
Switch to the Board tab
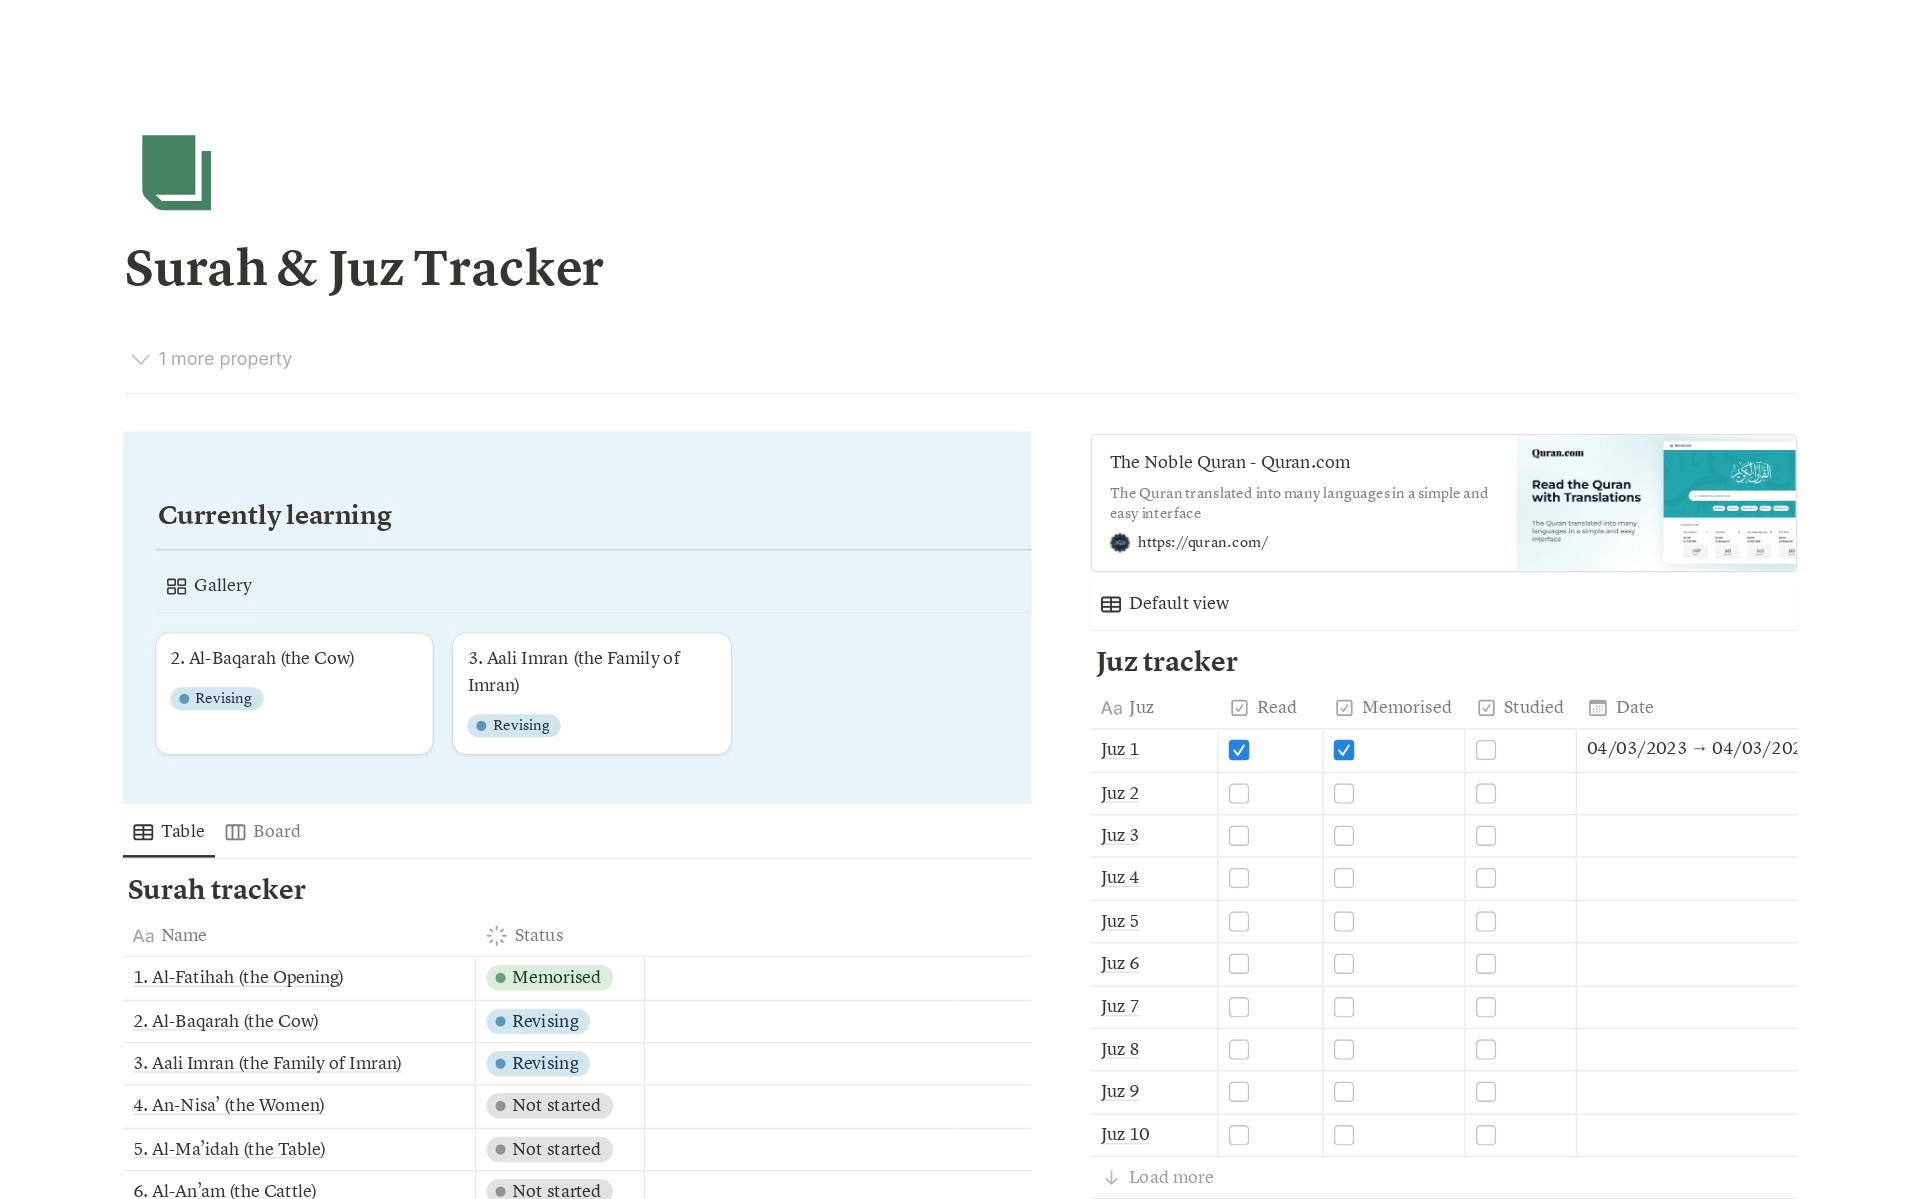pos(263,832)
